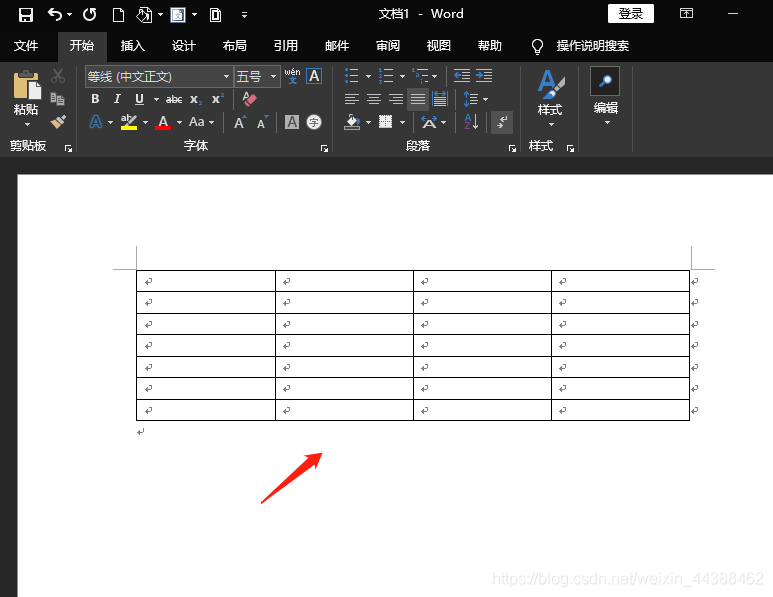This screenshot has height=597, width=773.
Task: Toggle subscript formatting
Action: tap(196, 100)
